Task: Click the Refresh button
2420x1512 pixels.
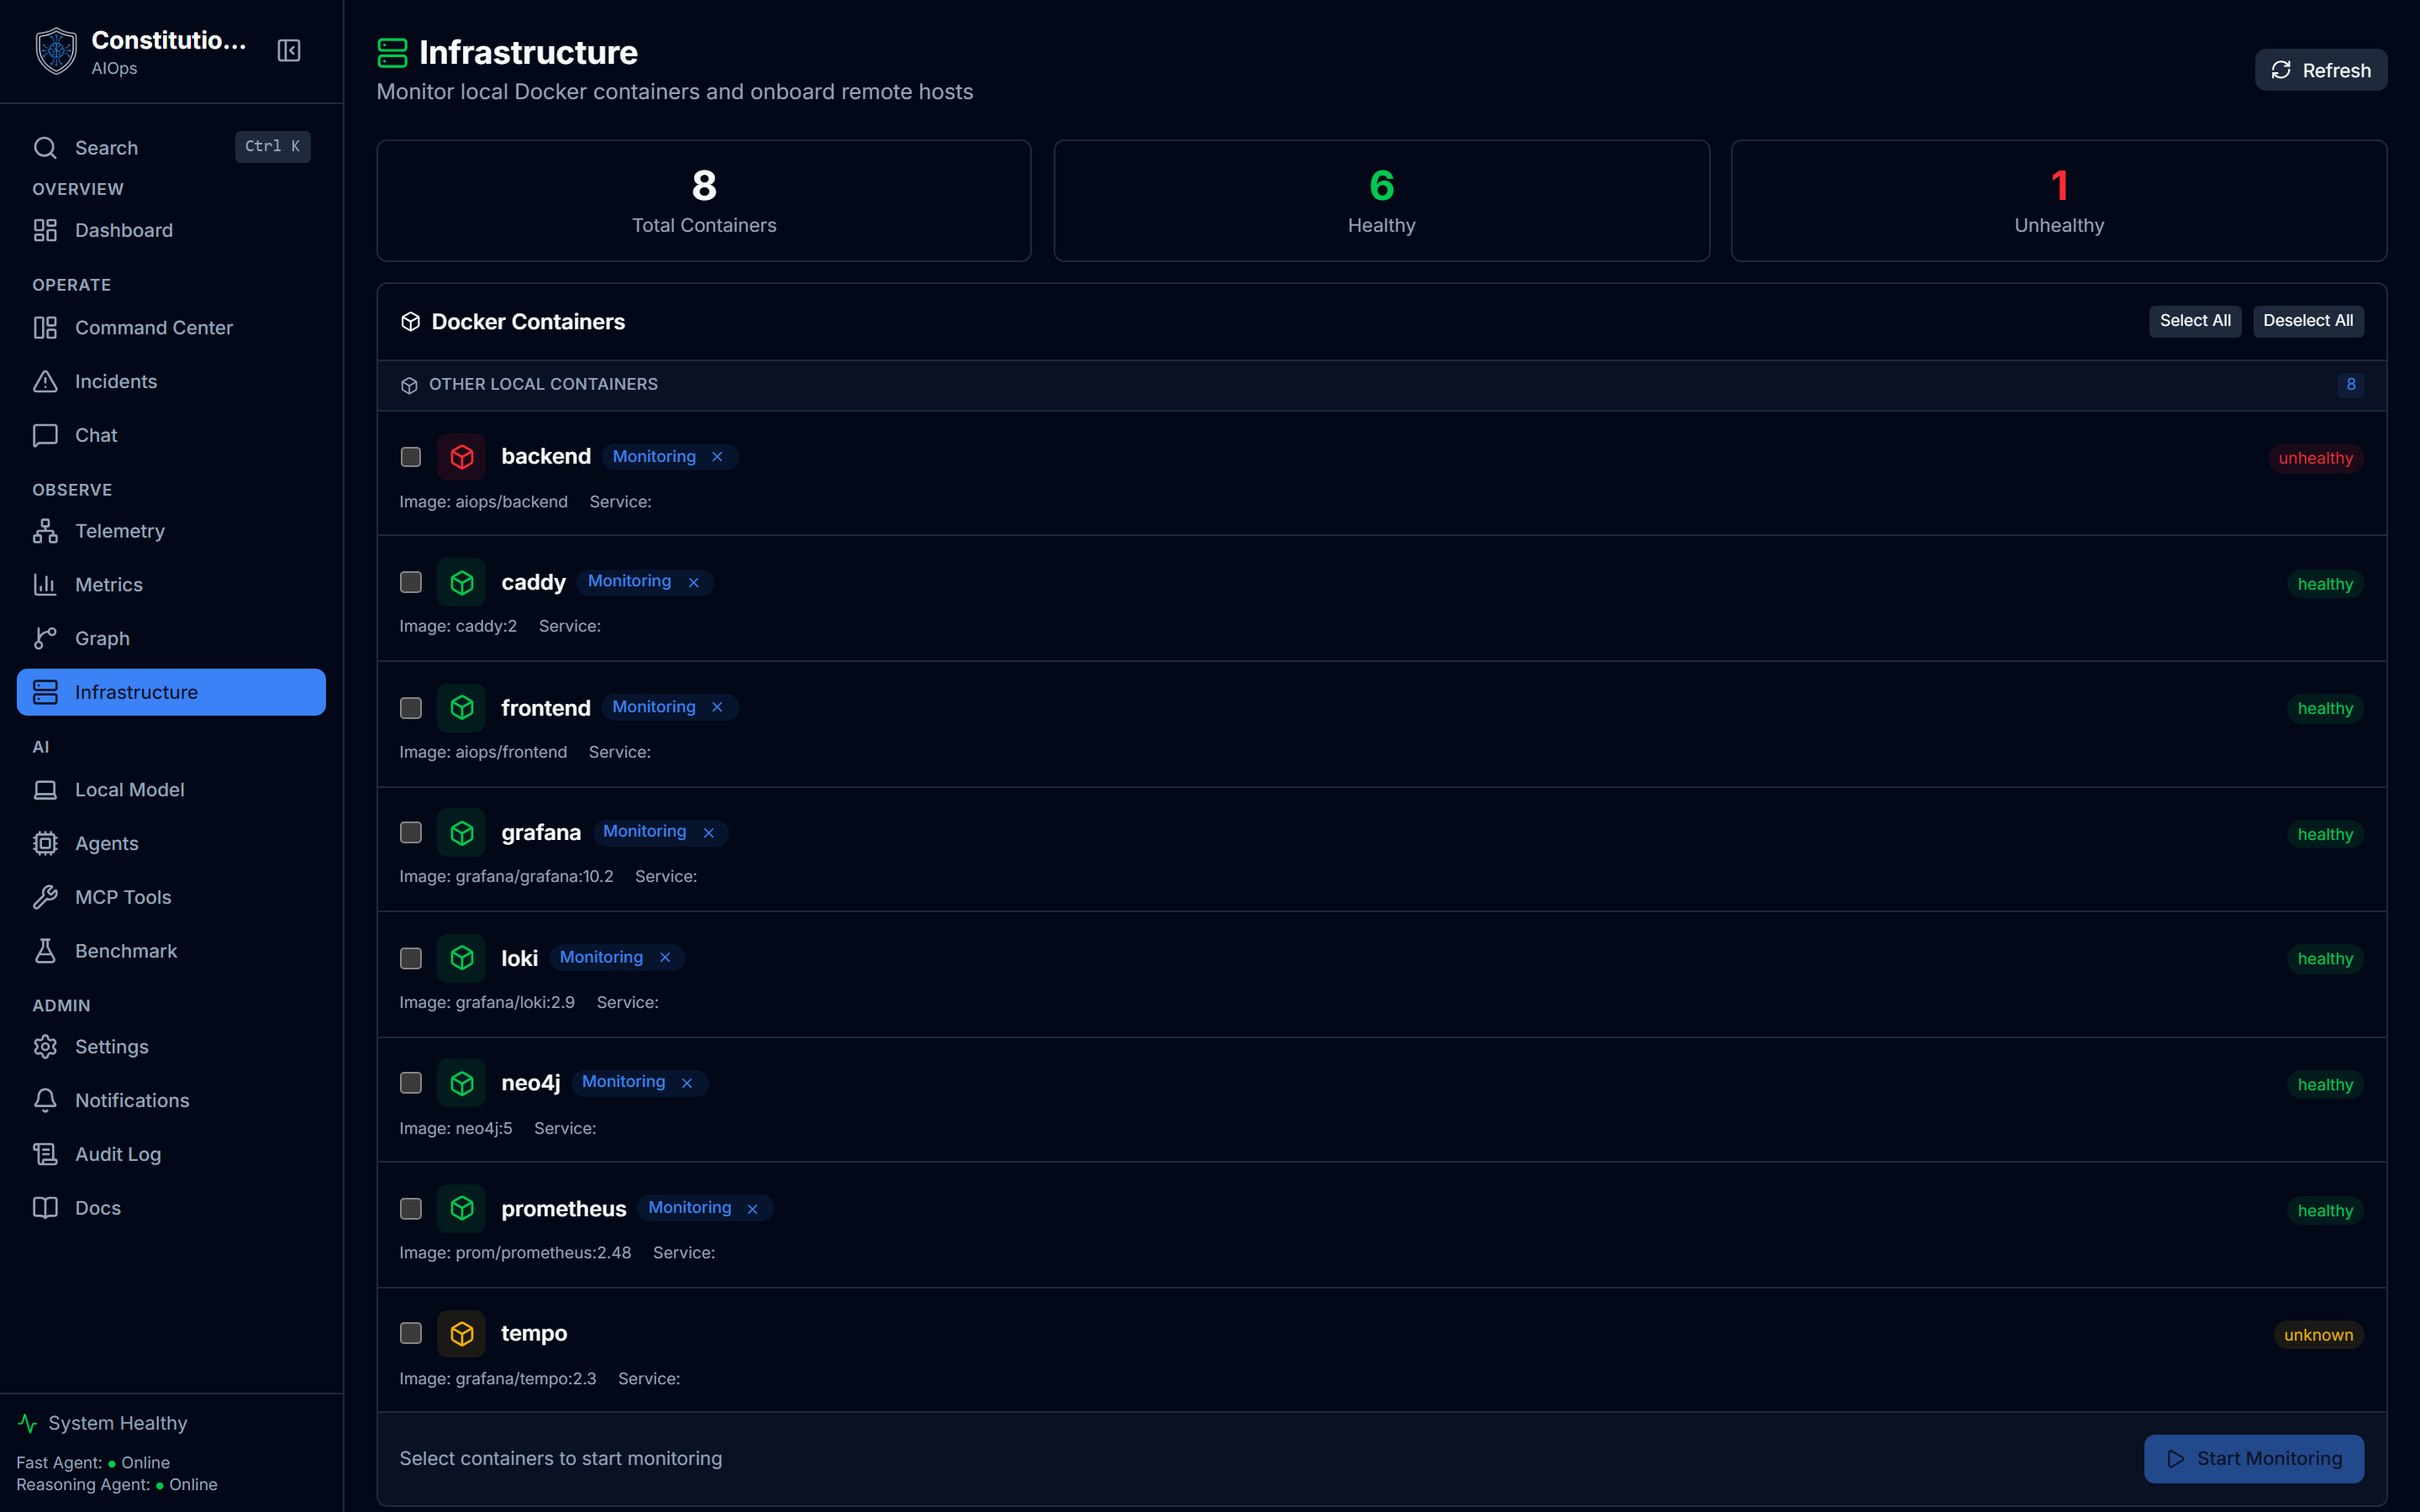Action: (2320, 70)
